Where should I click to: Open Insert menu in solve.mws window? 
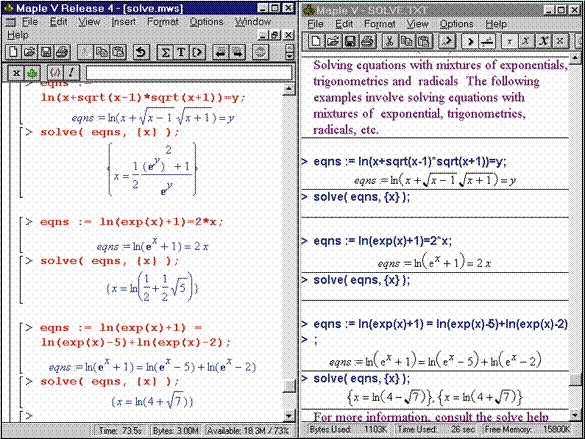[x=123, y=22]
